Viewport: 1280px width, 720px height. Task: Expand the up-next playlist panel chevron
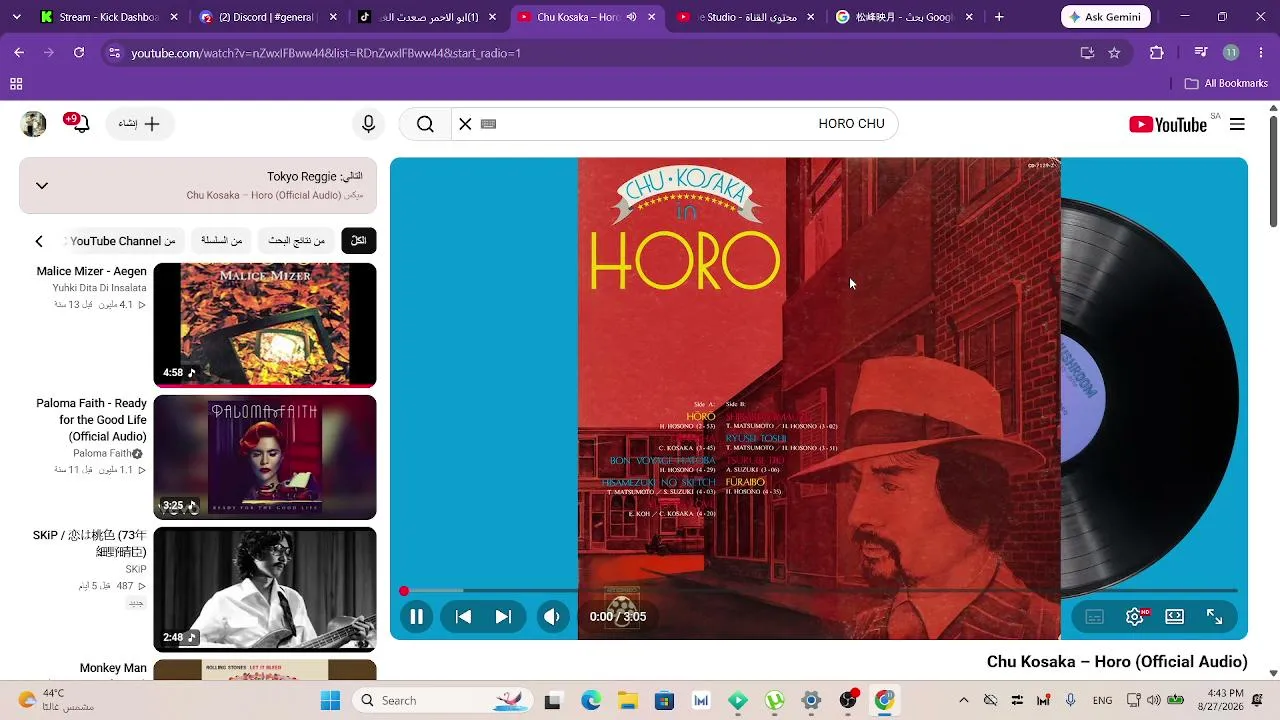click(42, 185)
